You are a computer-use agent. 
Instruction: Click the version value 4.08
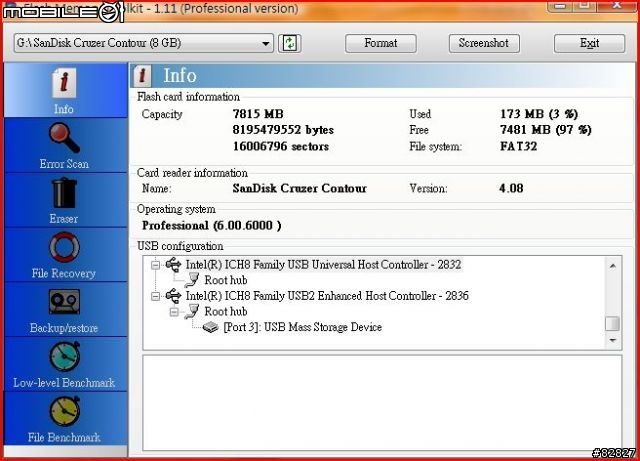click(x=511, y=188)
